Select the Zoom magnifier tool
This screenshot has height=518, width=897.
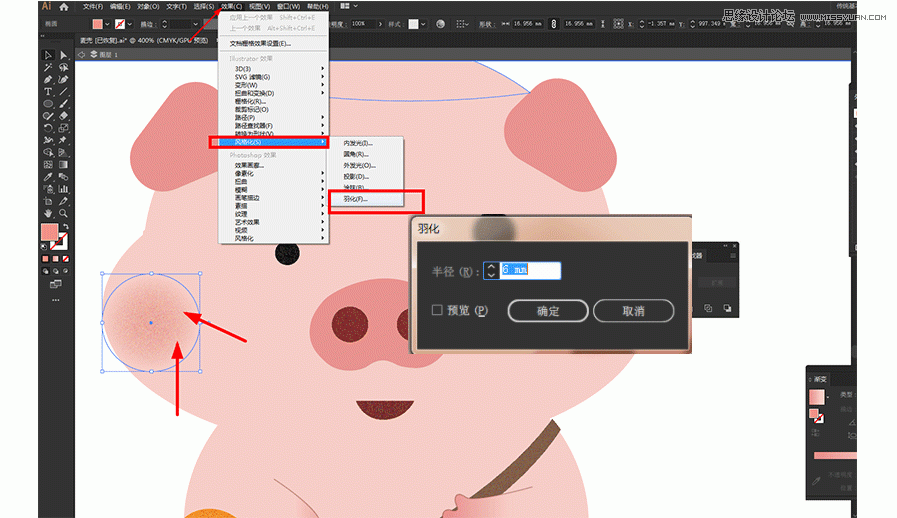63,213
